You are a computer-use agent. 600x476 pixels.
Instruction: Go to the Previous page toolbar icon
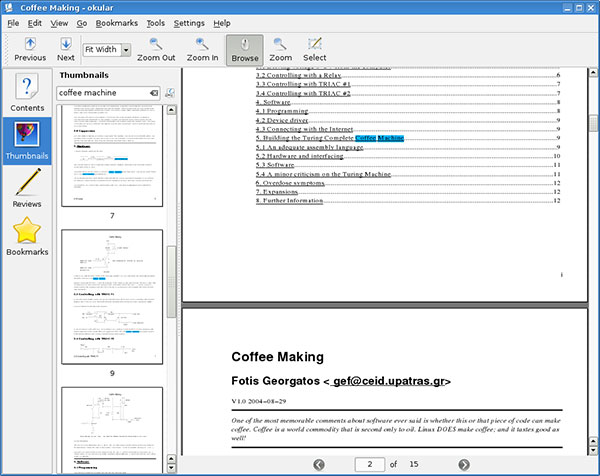(30, 44)
